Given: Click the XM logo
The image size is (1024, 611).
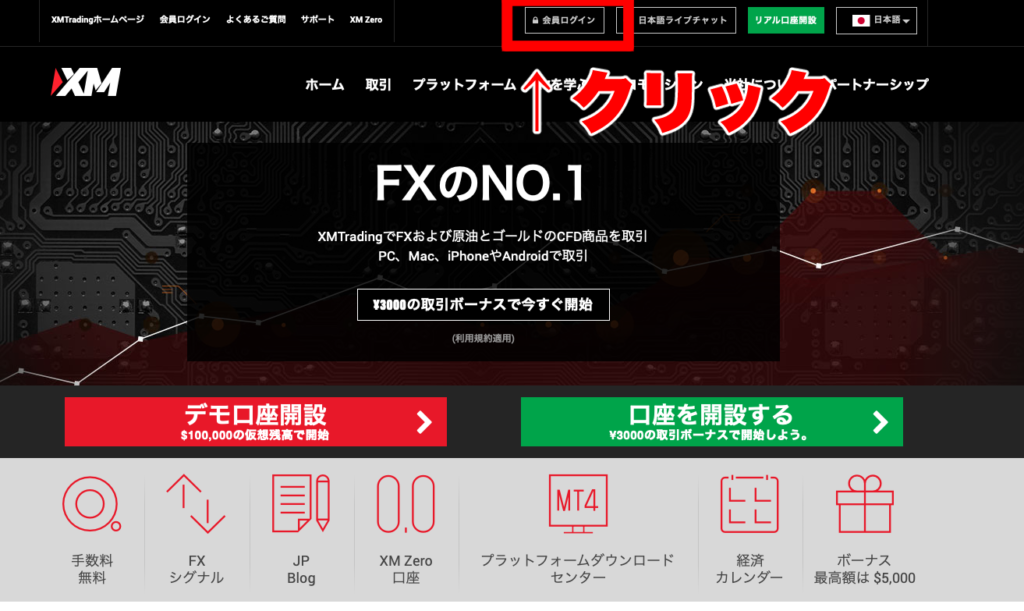Looking at the screenshot, I should 86,82.
